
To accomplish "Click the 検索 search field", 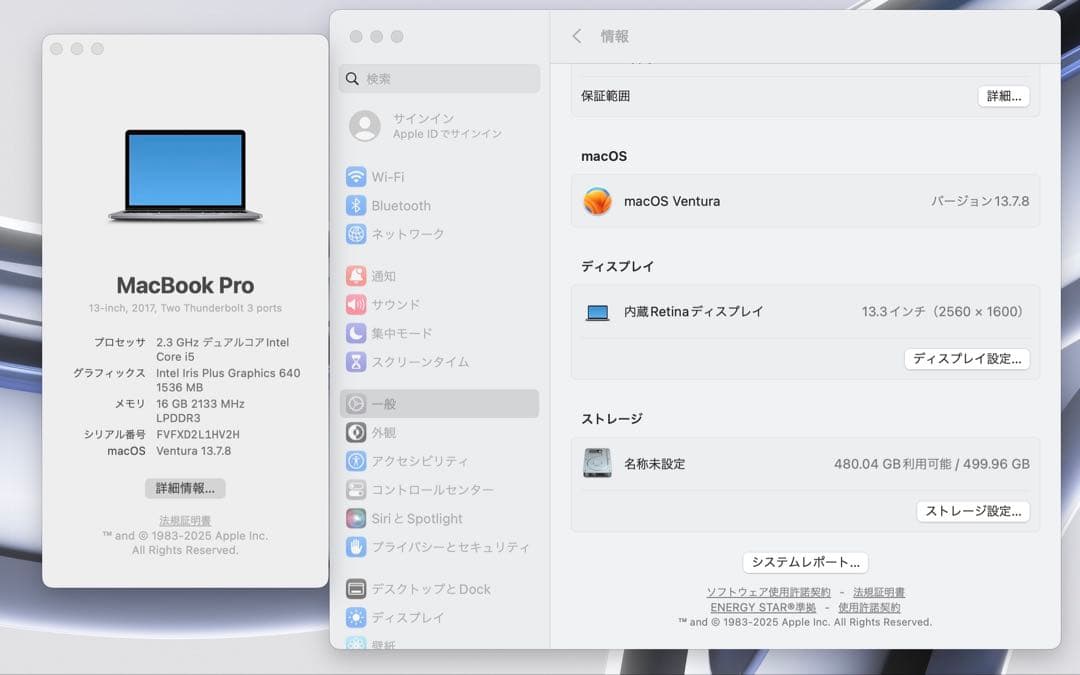I will point(438,78).
